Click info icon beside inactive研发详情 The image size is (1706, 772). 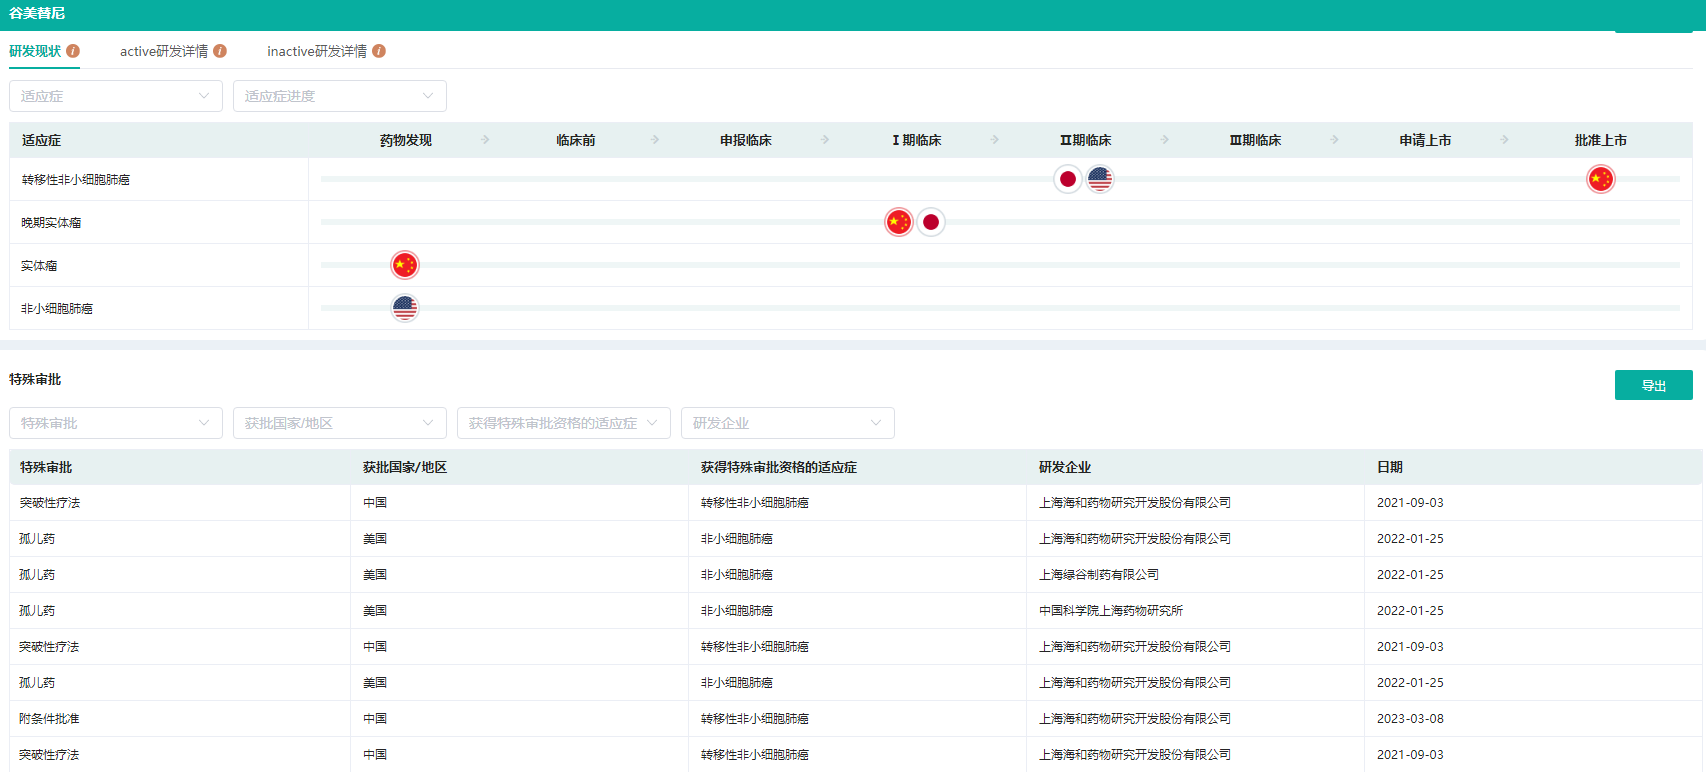tap(379, 51)
